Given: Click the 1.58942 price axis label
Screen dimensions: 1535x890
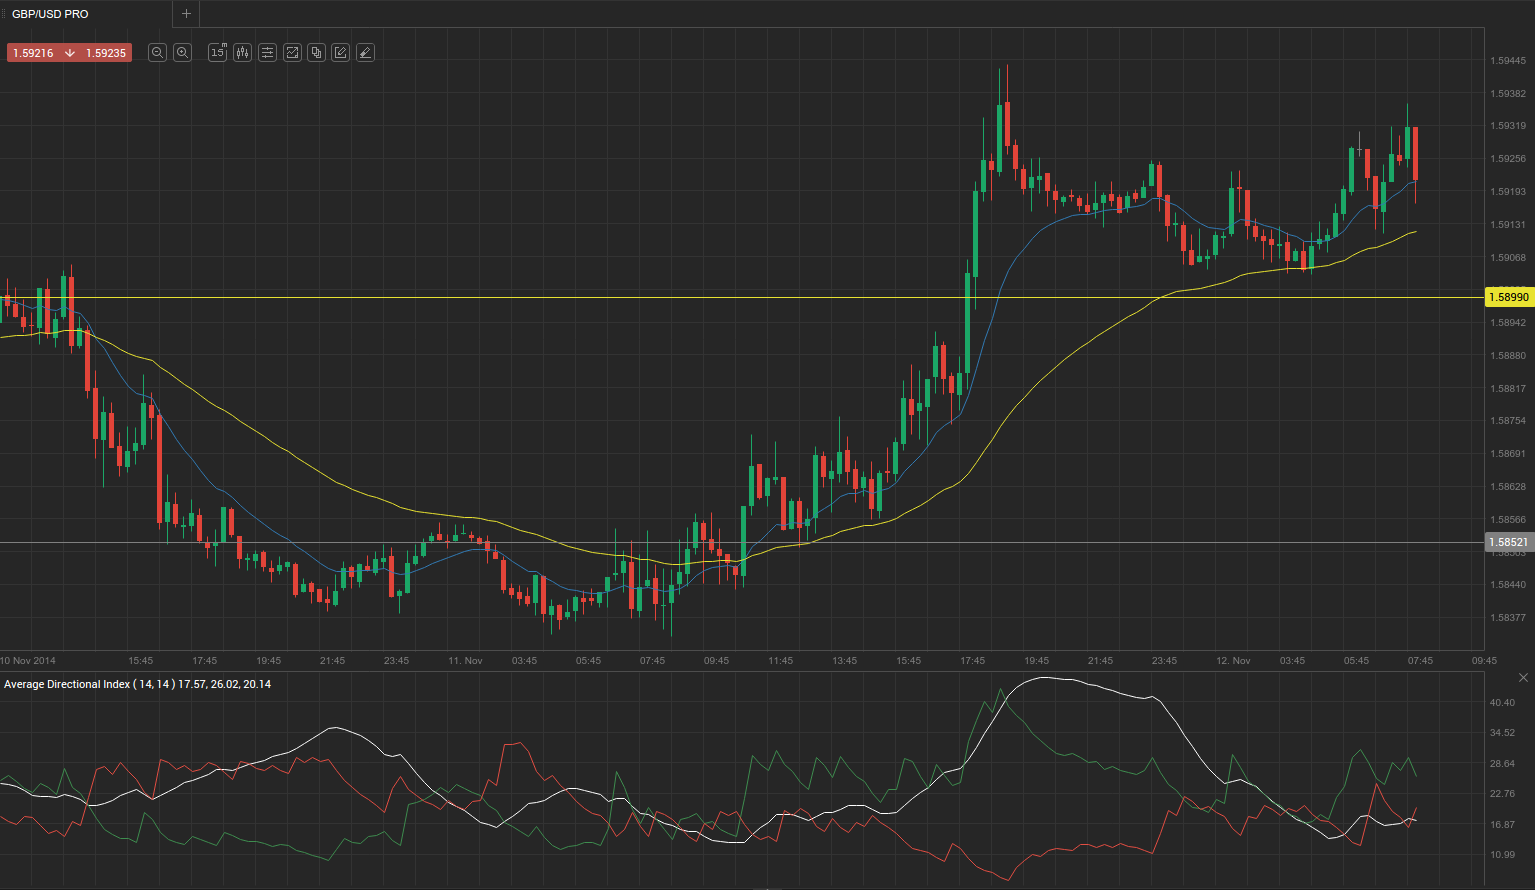Looking at the screenshot, I should pyautogui.click(x=1508, y=323).
